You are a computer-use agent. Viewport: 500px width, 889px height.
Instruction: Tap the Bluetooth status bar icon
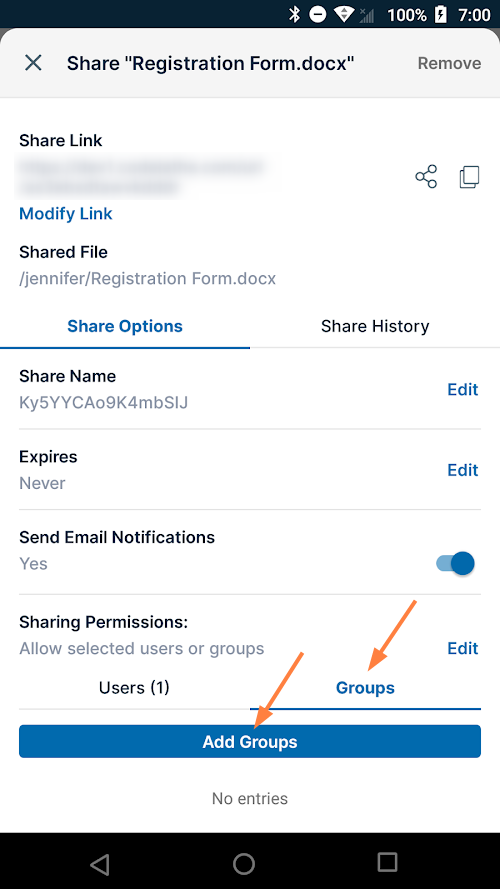tap(294, 14)
